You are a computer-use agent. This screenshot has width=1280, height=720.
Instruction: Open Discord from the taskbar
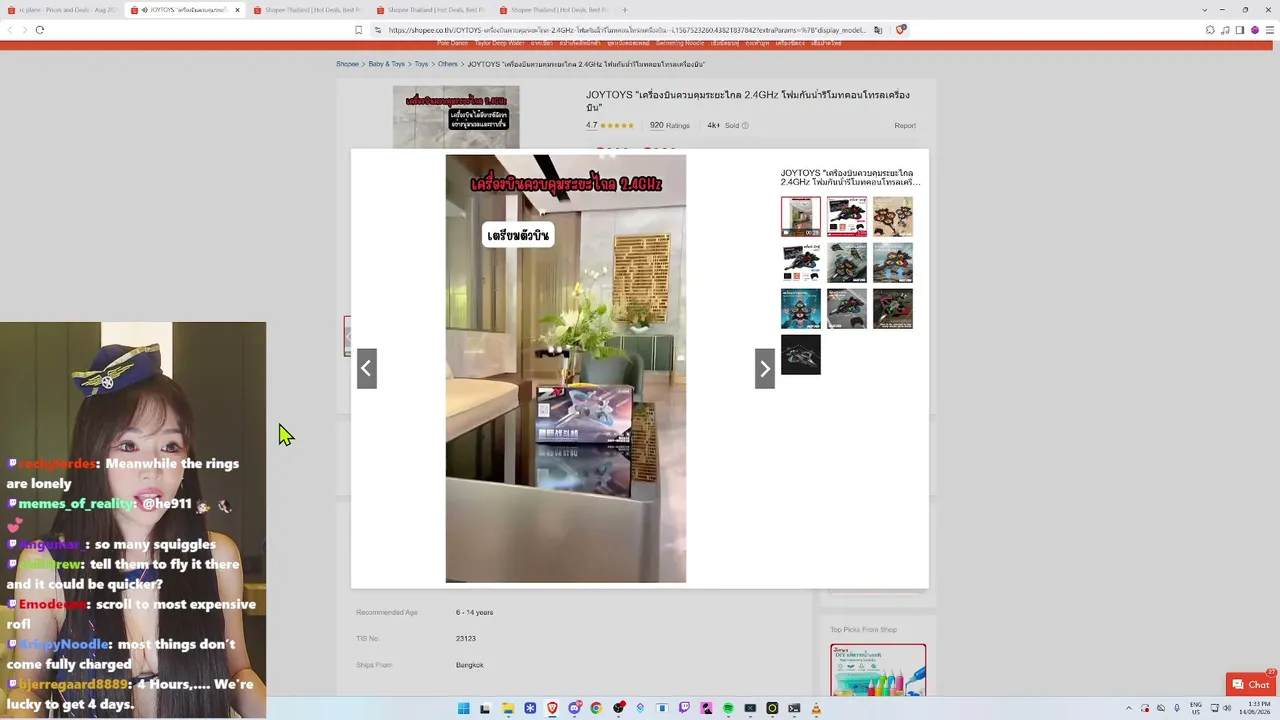574,709
